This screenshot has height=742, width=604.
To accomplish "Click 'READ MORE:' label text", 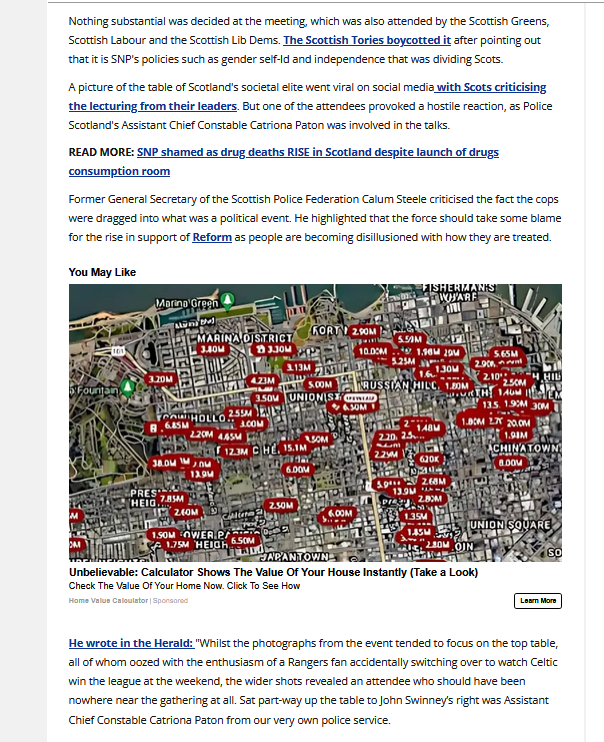I will pyautogui.click(x=101, y=152).
